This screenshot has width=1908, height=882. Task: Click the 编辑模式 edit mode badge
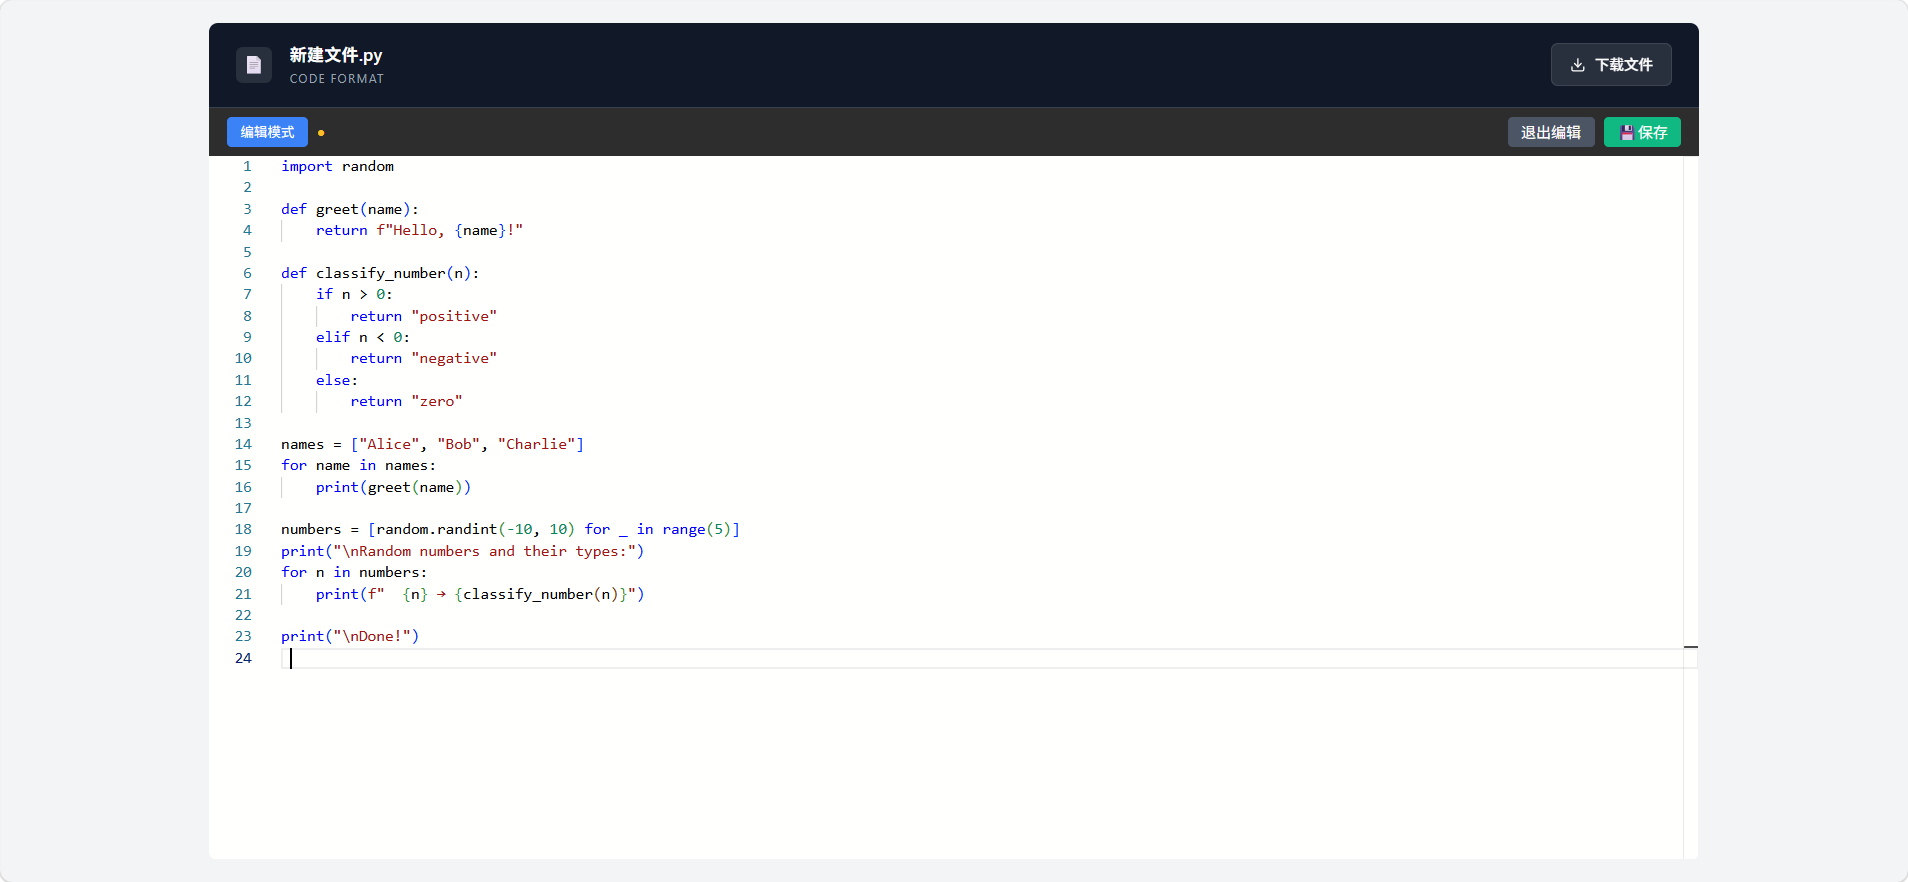tap(267, 132)
